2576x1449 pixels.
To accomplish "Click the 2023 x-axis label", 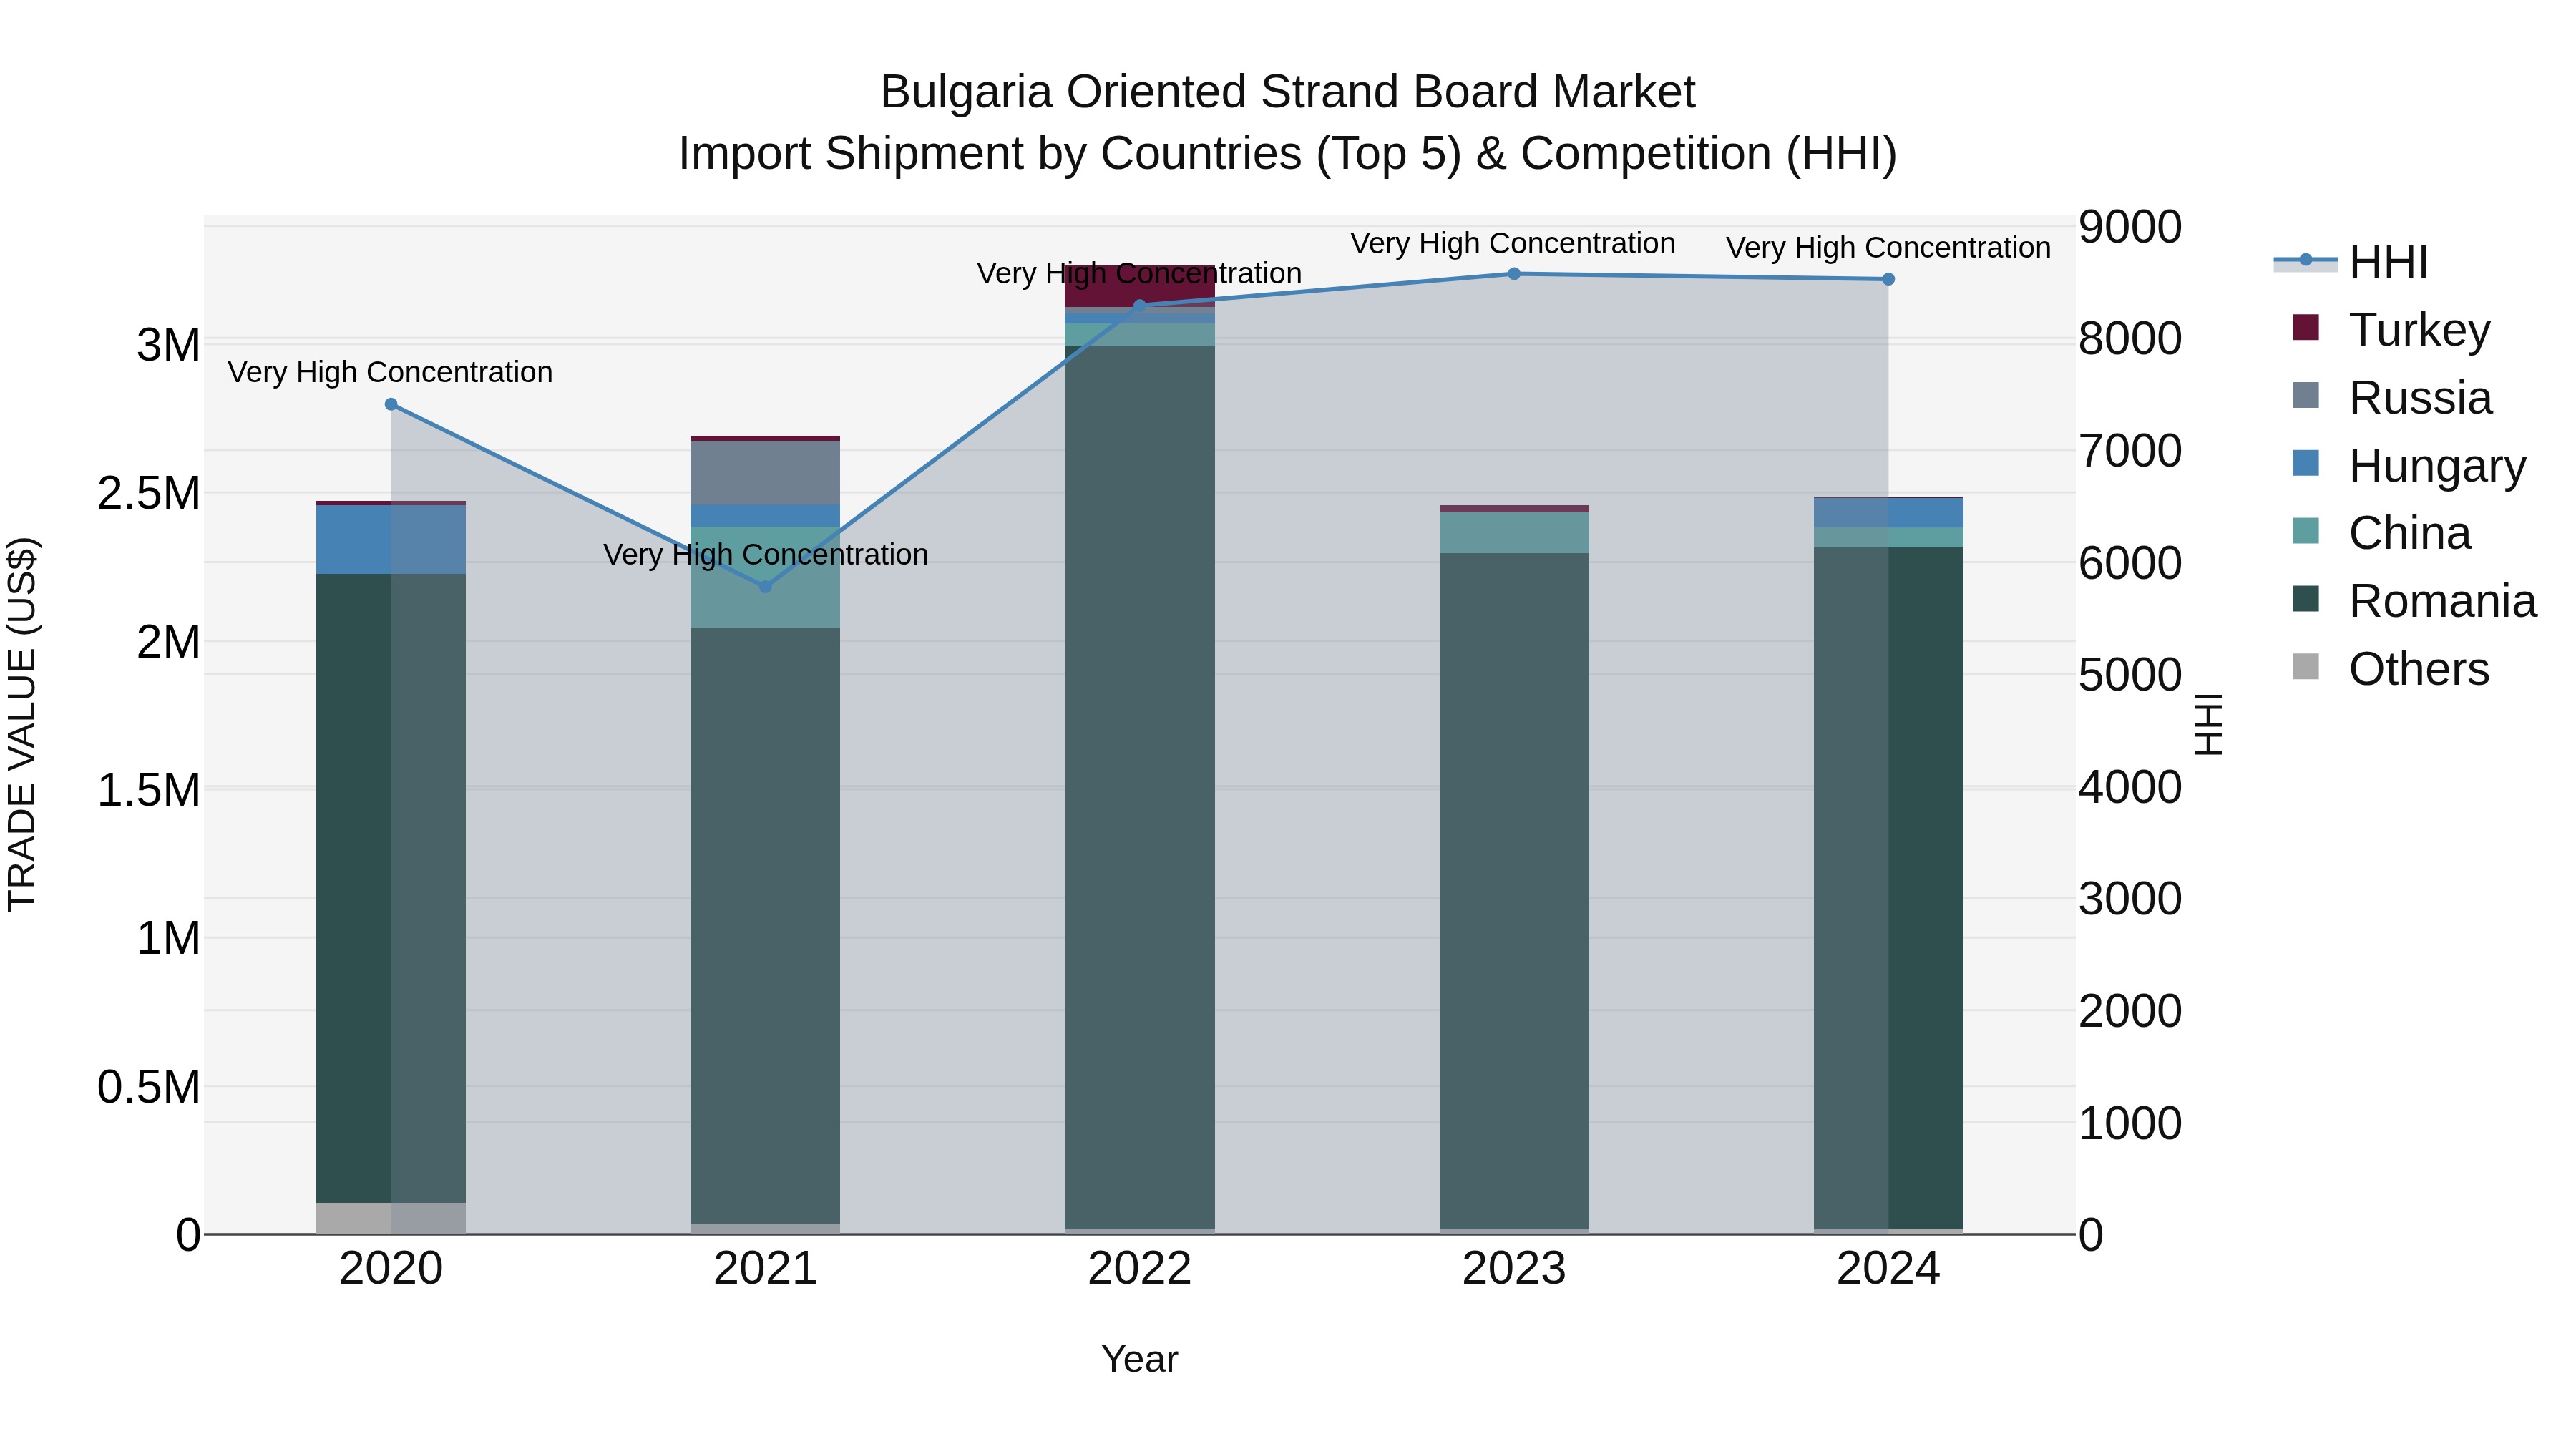I will click(x=1514, y=1269).
